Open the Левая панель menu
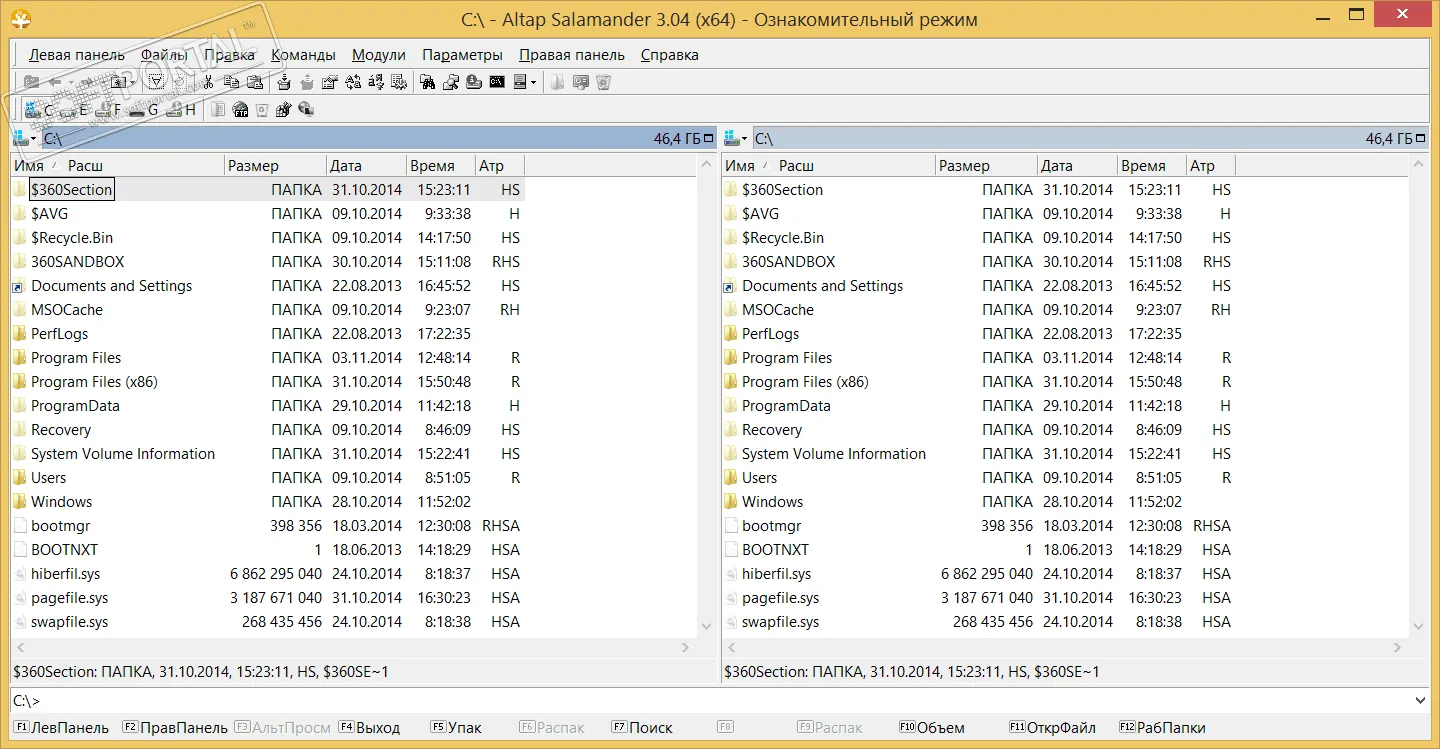This screenshot has width=1440, height=749. [x=77, y=55]
